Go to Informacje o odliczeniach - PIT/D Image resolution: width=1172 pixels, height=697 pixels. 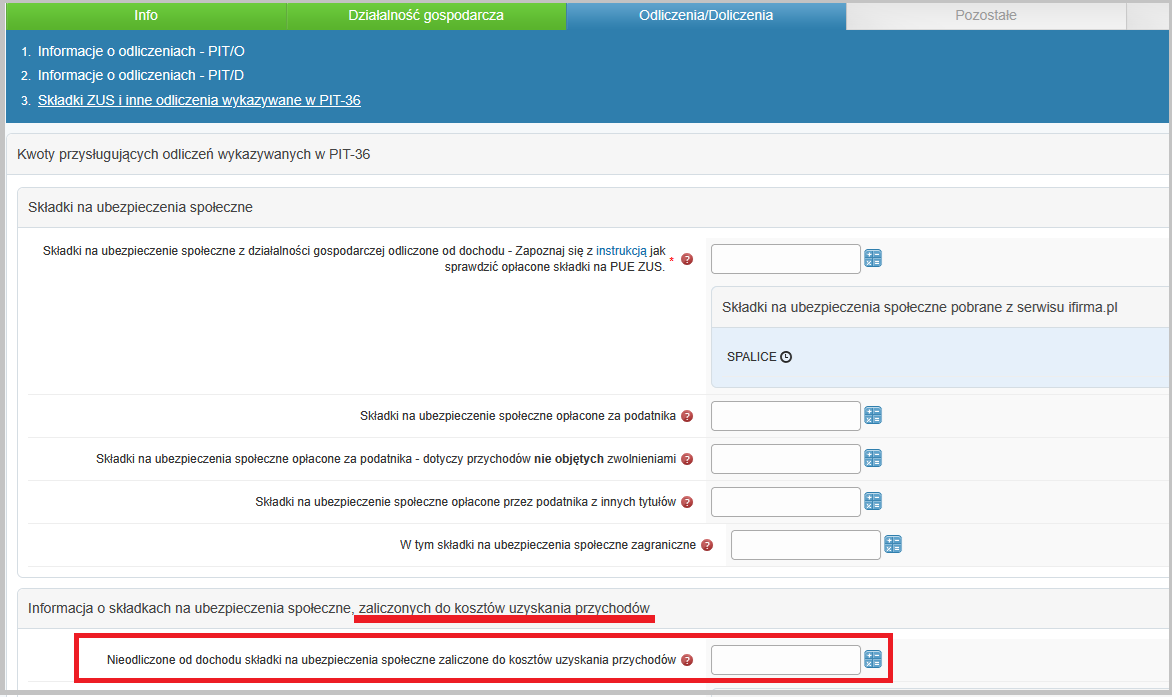[x=141, y=75]
